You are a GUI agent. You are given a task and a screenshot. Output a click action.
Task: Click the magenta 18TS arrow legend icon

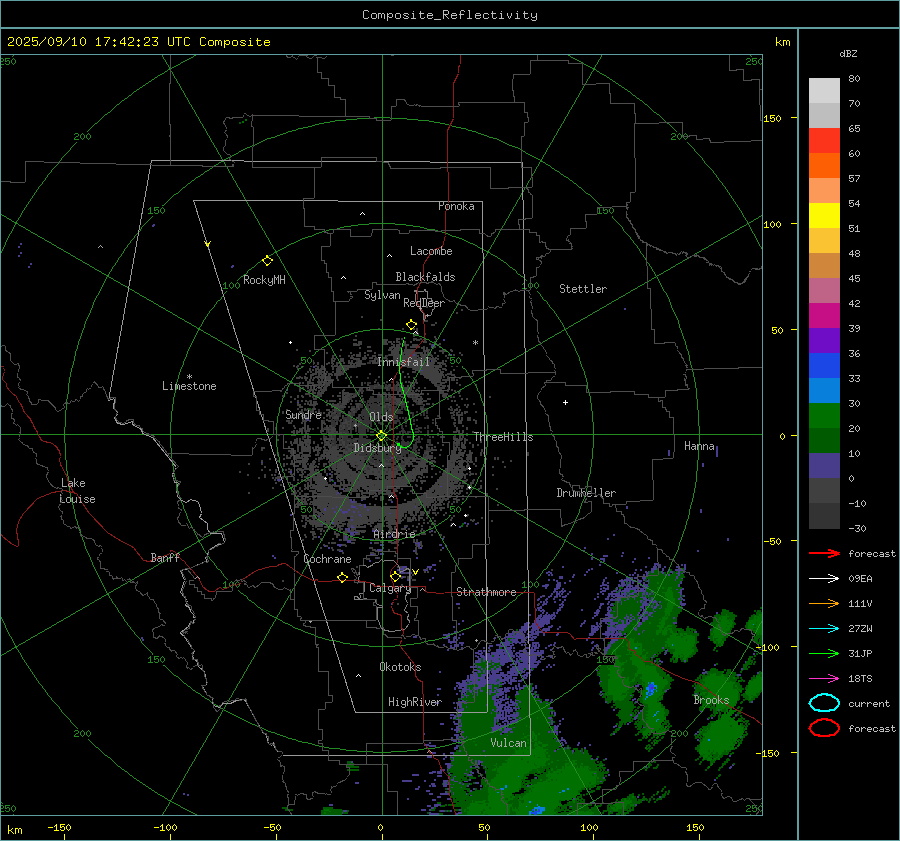[824, 679]
